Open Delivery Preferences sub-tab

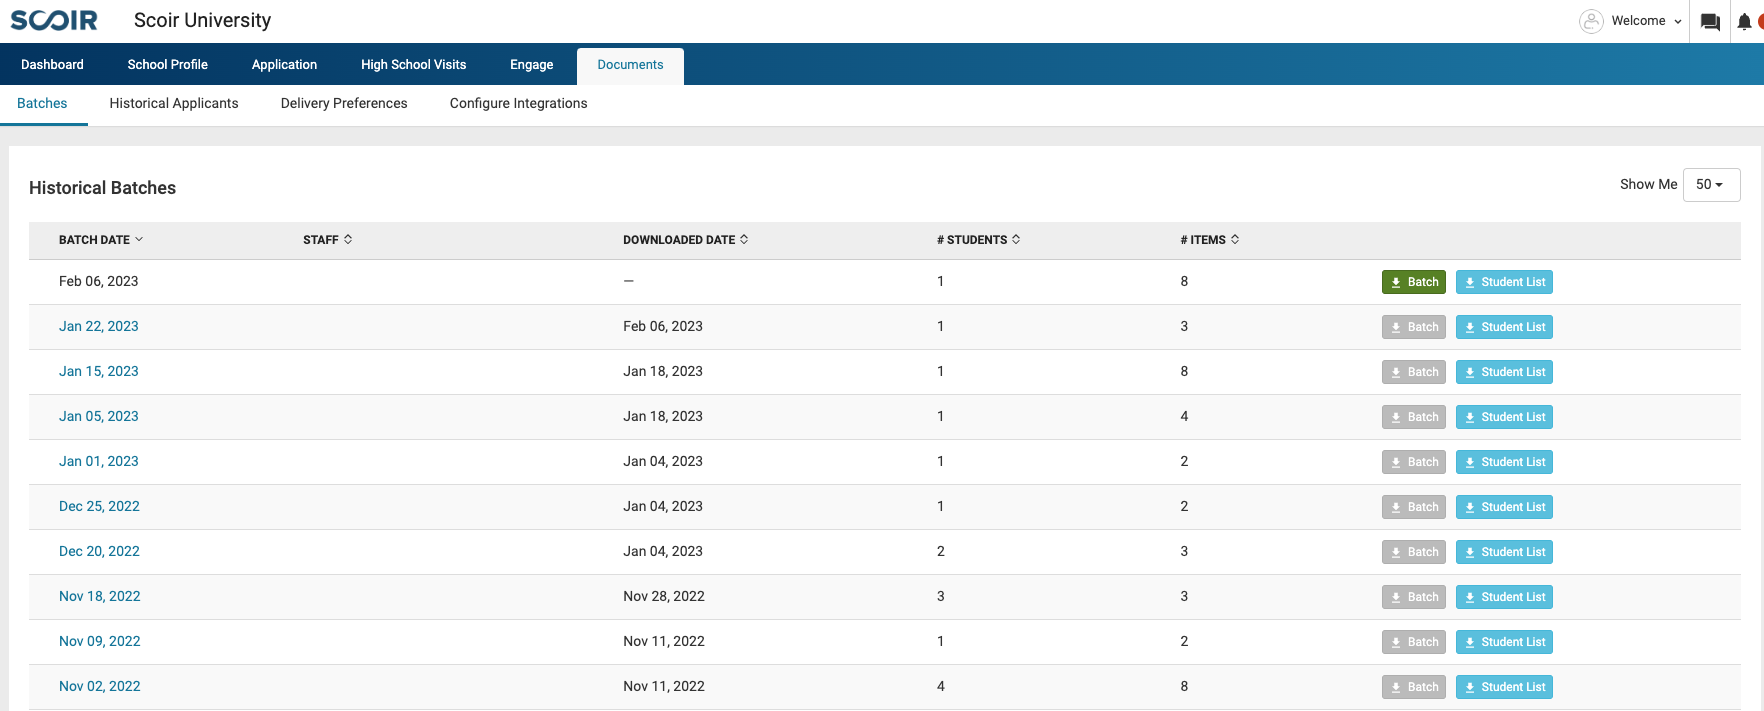coord(344,104)
